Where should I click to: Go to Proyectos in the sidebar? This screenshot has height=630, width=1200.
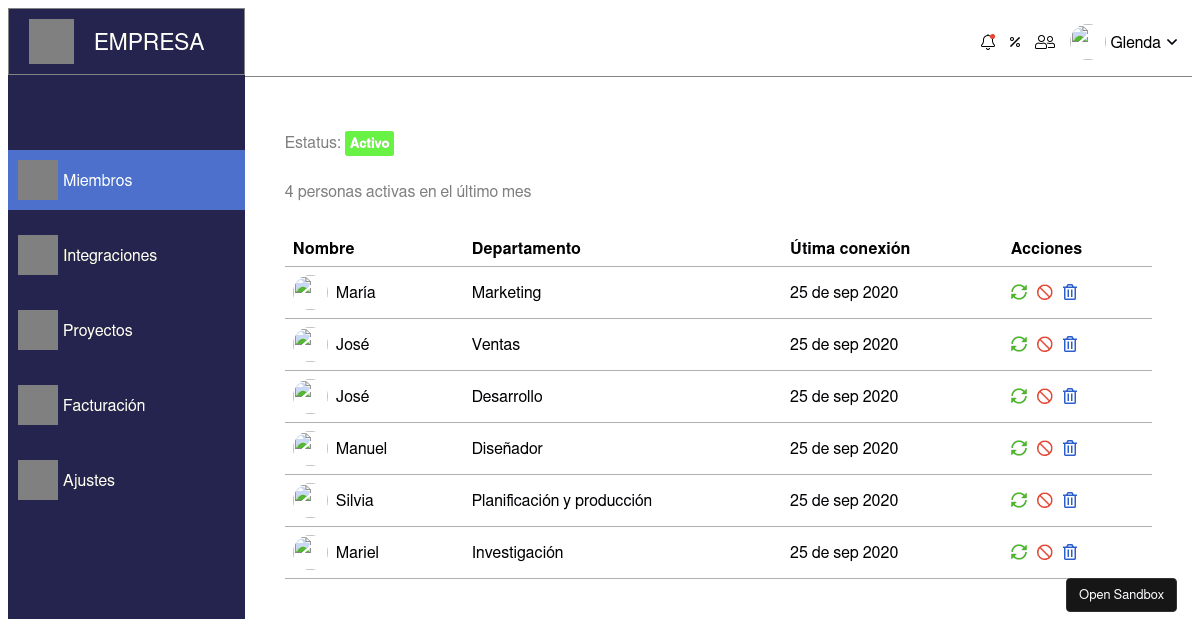[x=126, y=330]
